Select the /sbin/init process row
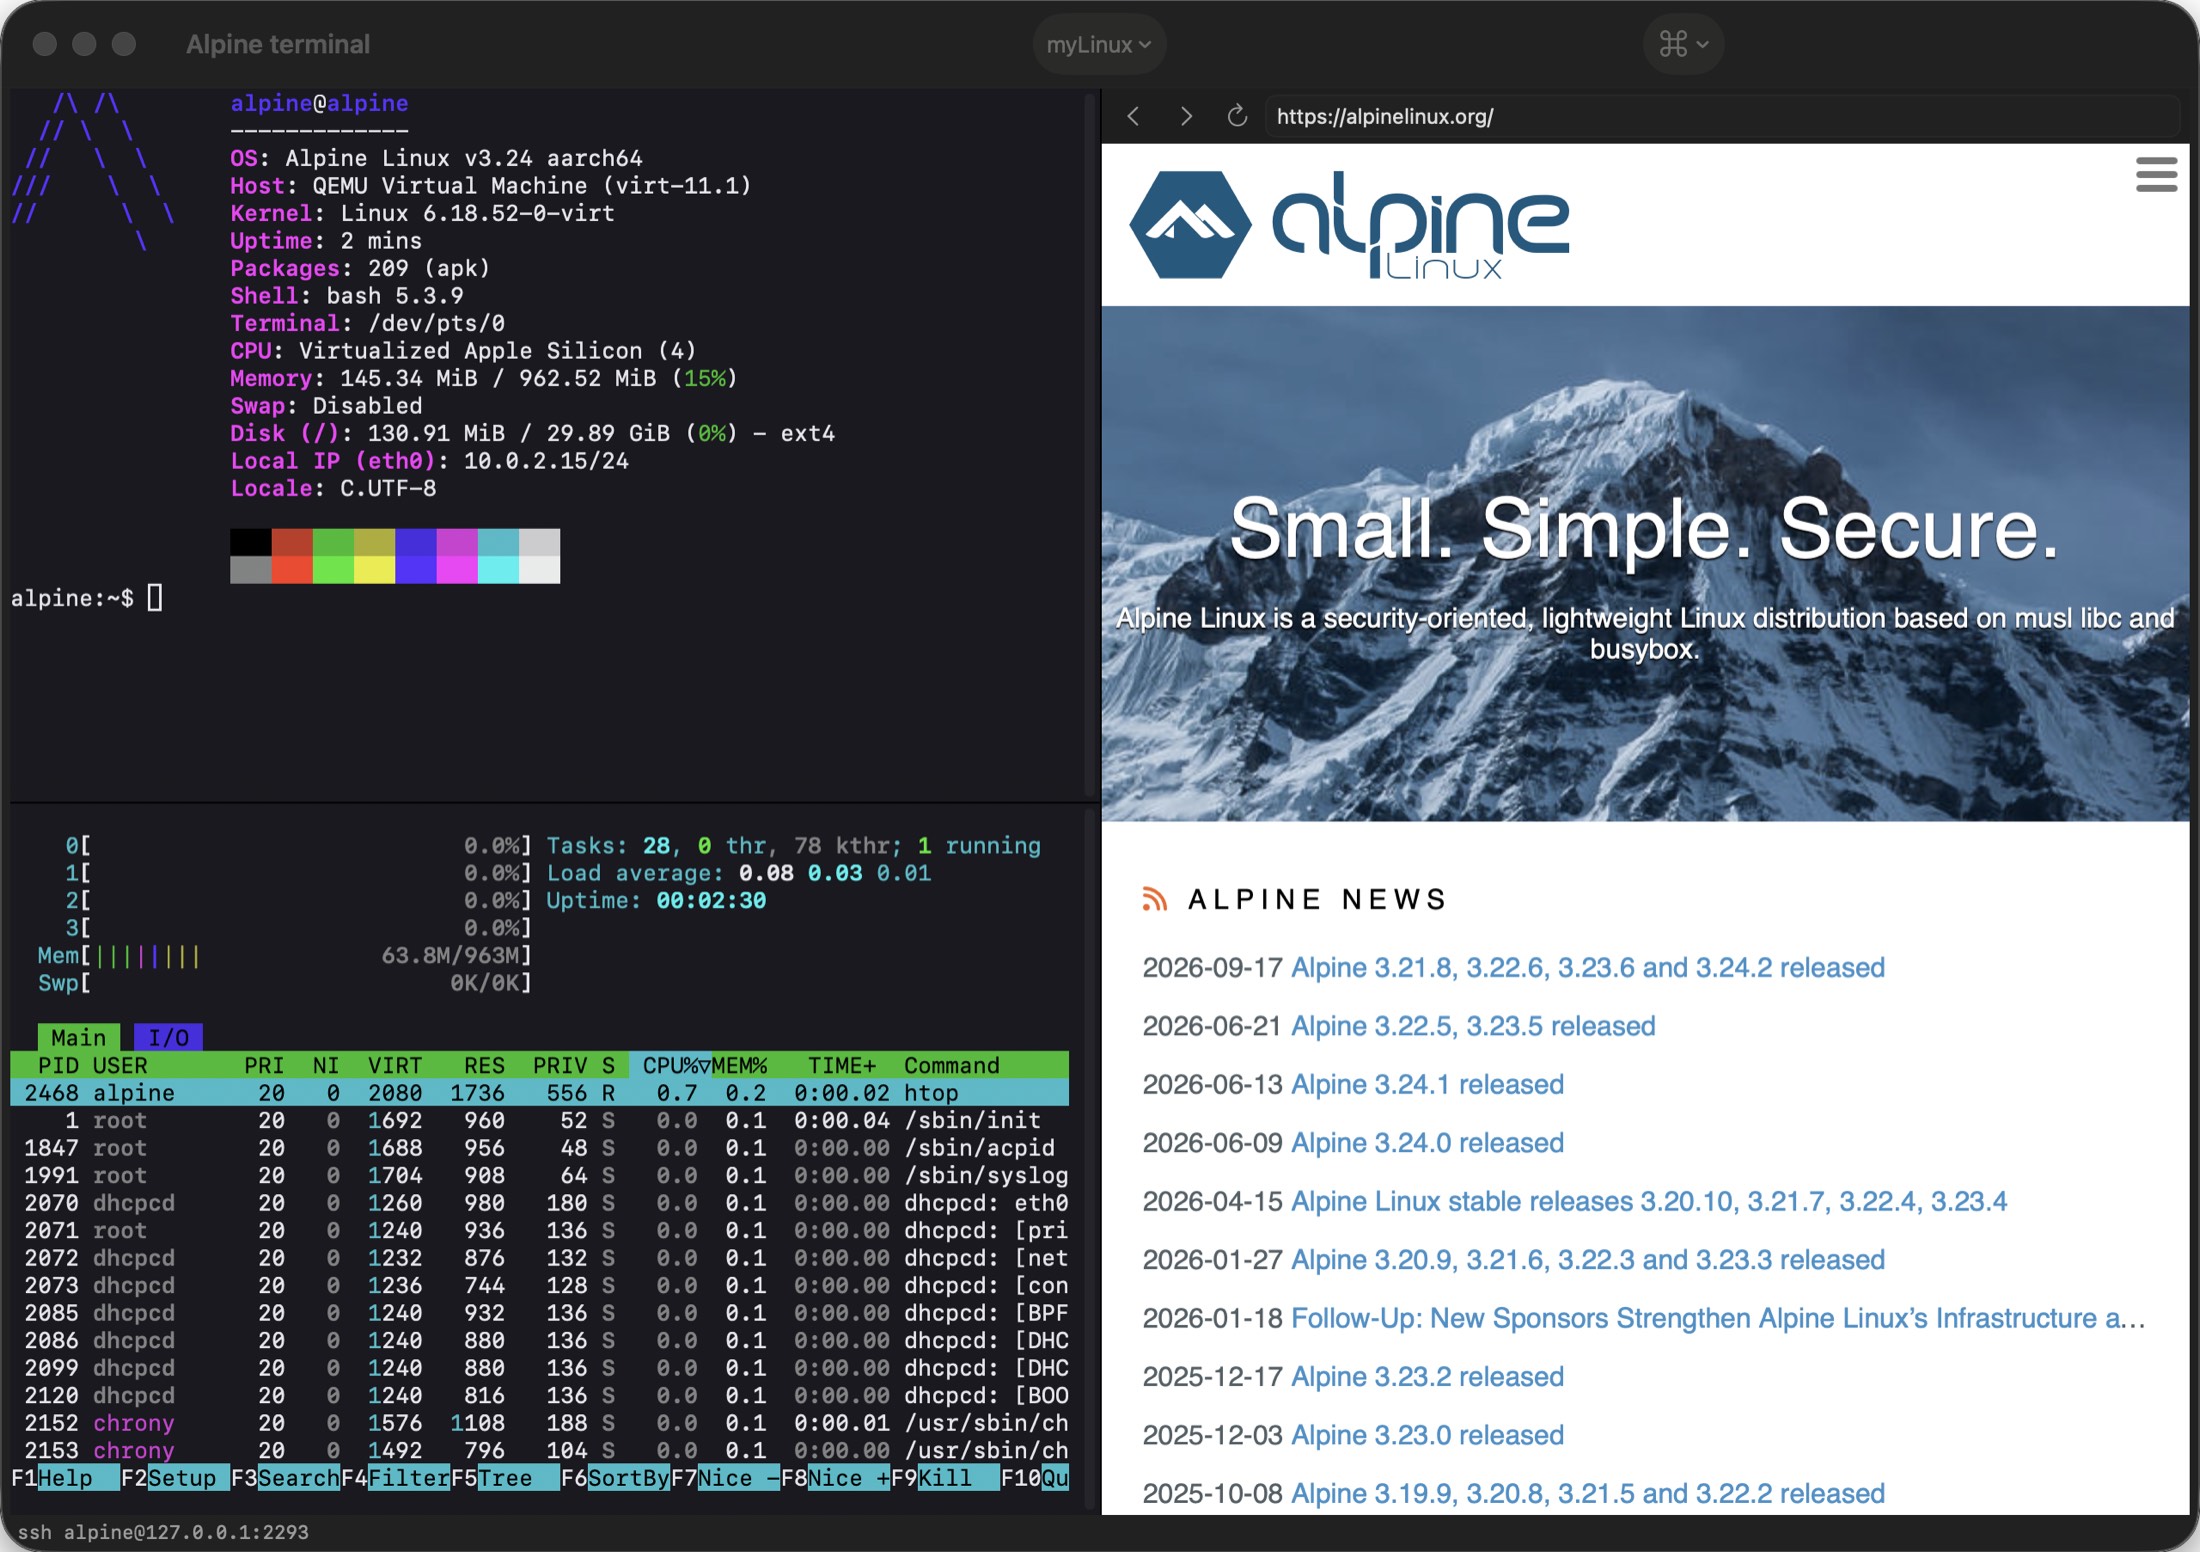The width and height of the screenshot is (2200, 1552). [x=540, y=1120]
